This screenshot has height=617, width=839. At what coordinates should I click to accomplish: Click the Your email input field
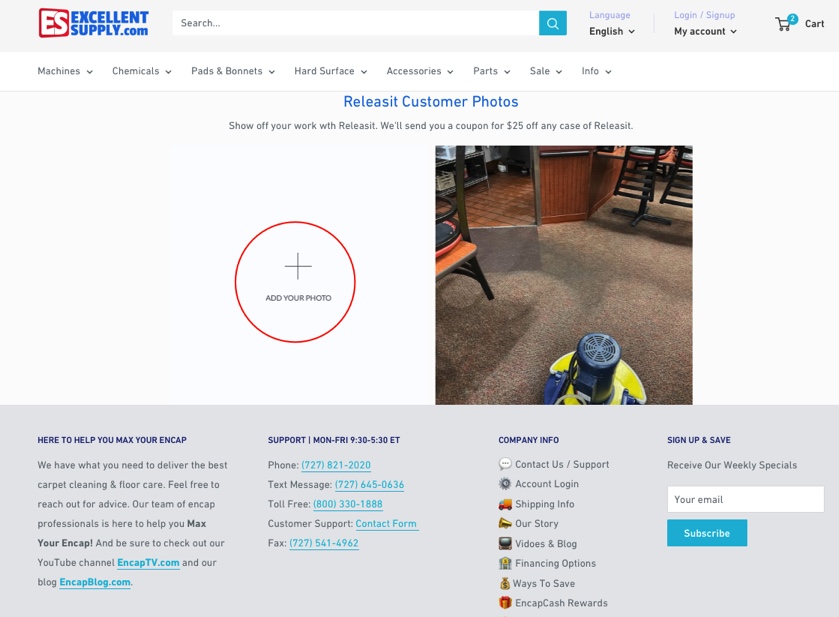point(745,499)
